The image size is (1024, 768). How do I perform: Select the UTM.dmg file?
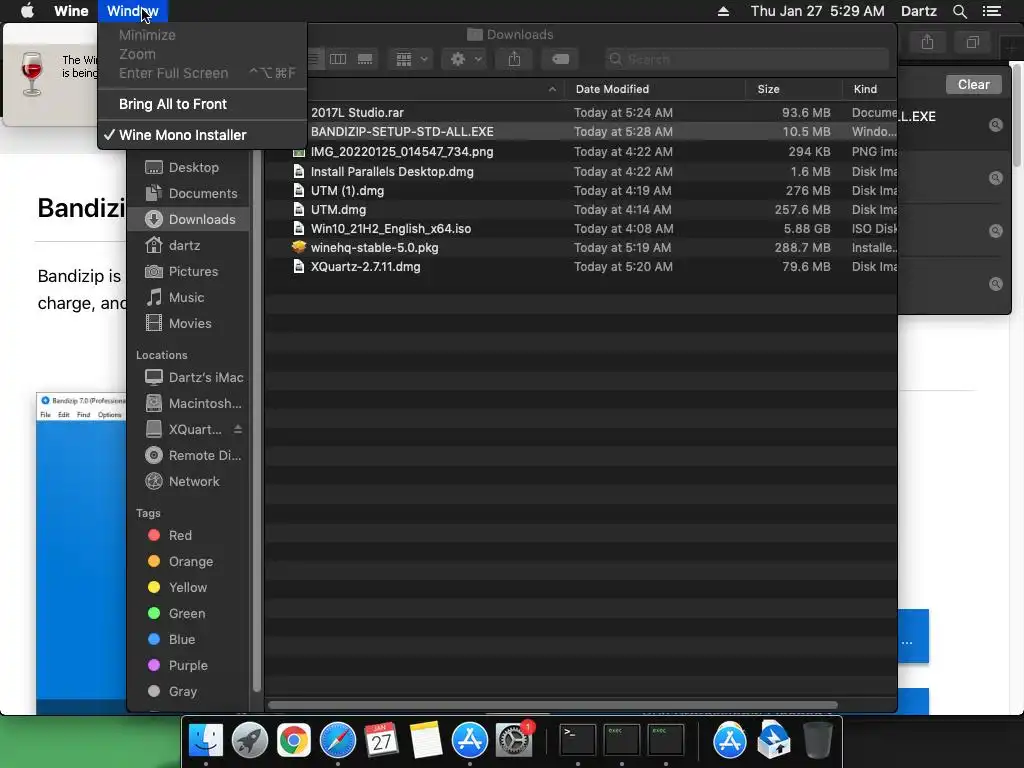pyautogui.click(x=338, y=210)
